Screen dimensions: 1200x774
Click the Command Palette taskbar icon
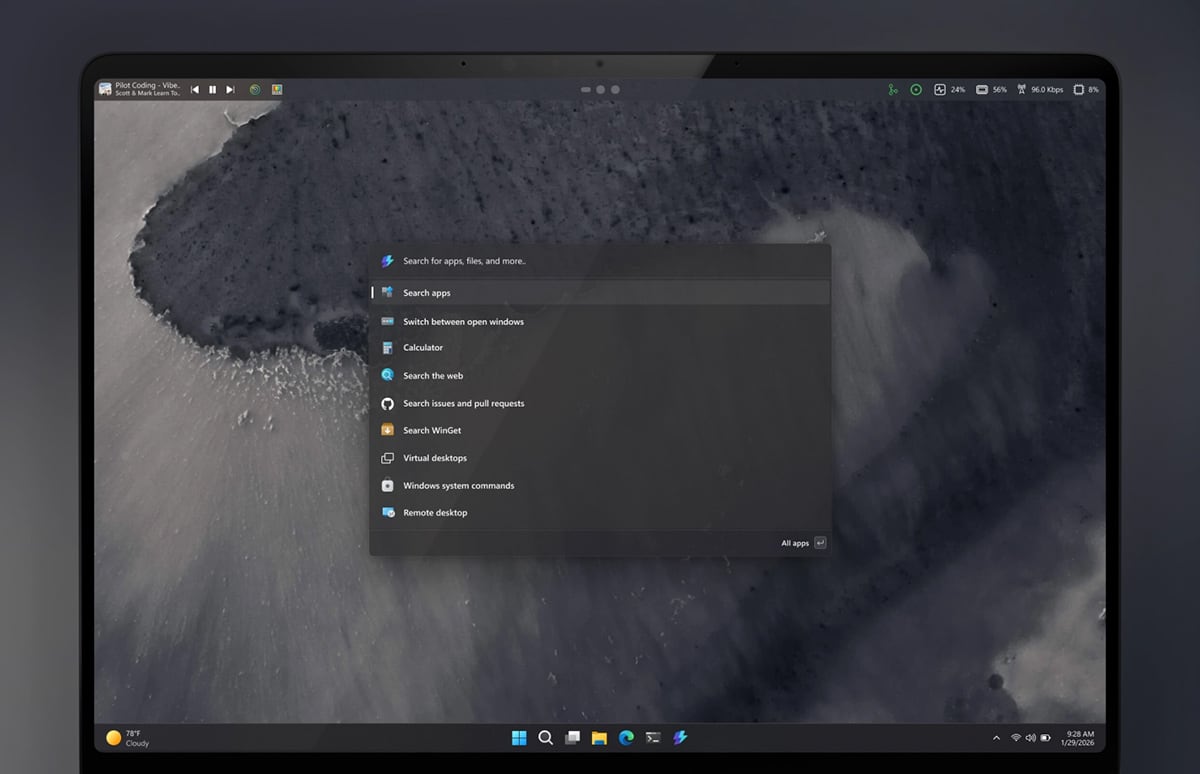click(680, 738)
